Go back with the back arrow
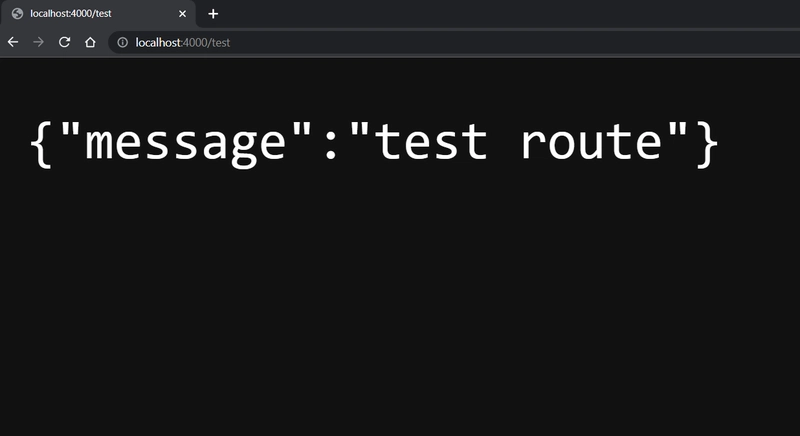Viewport: 800px width, 436px height. pos(13,42)
